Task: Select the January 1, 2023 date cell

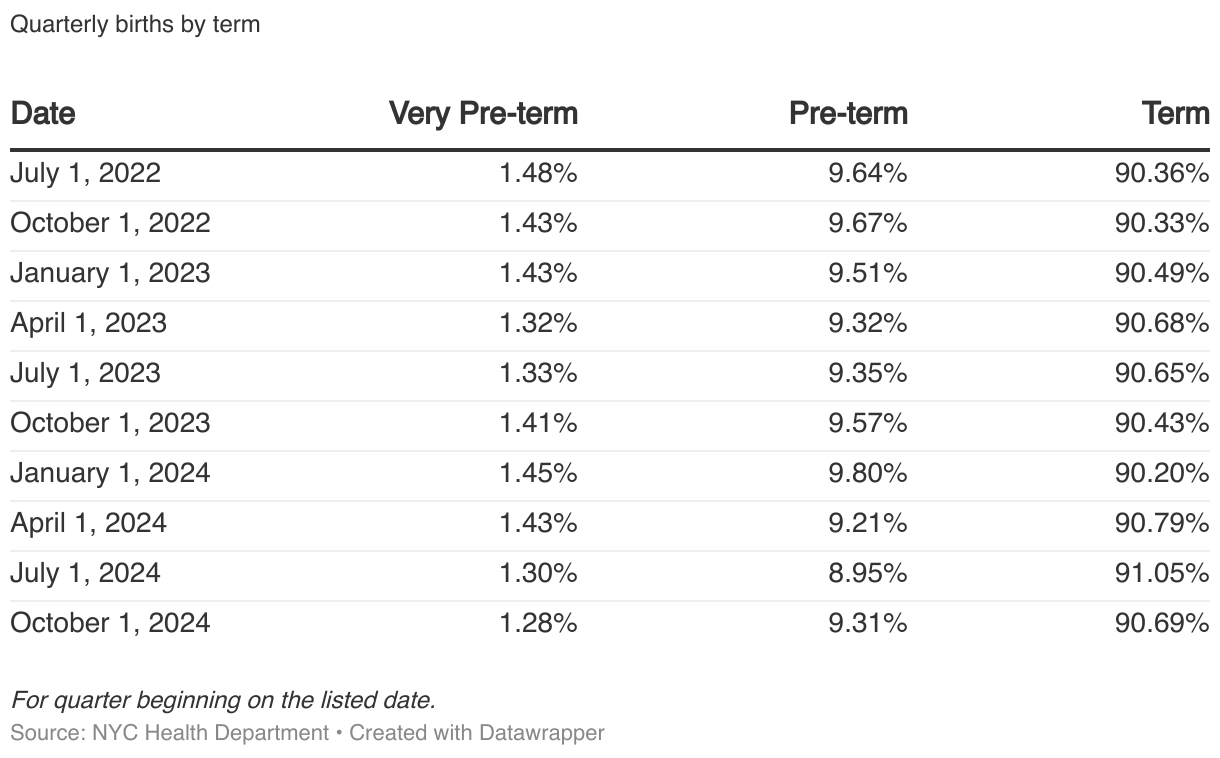Action: (x=110, y=273)
